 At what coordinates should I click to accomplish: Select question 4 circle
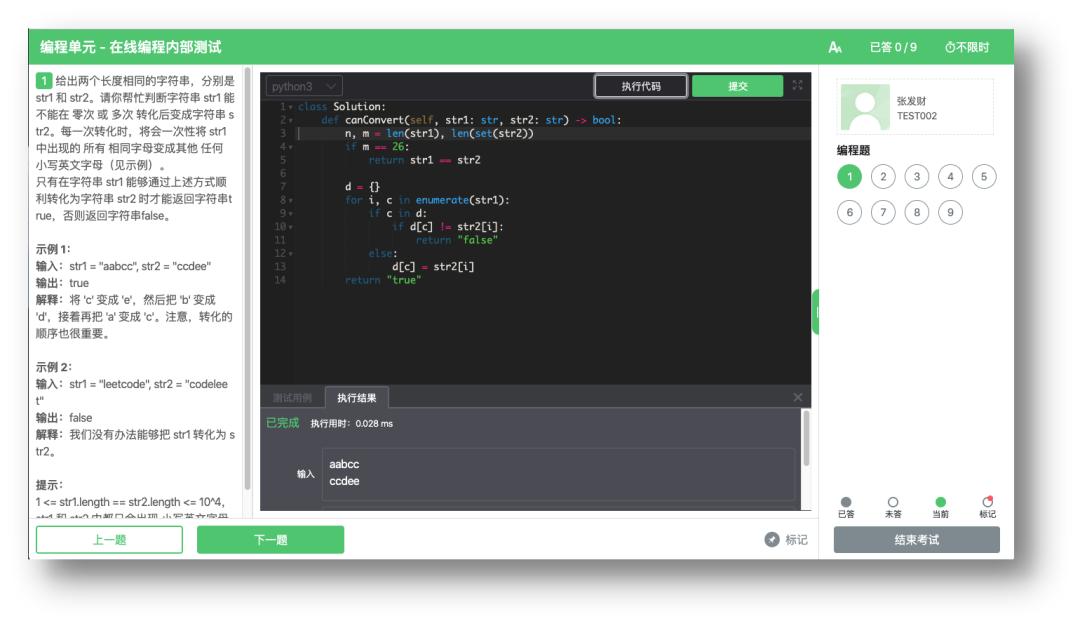coord(951,177)
